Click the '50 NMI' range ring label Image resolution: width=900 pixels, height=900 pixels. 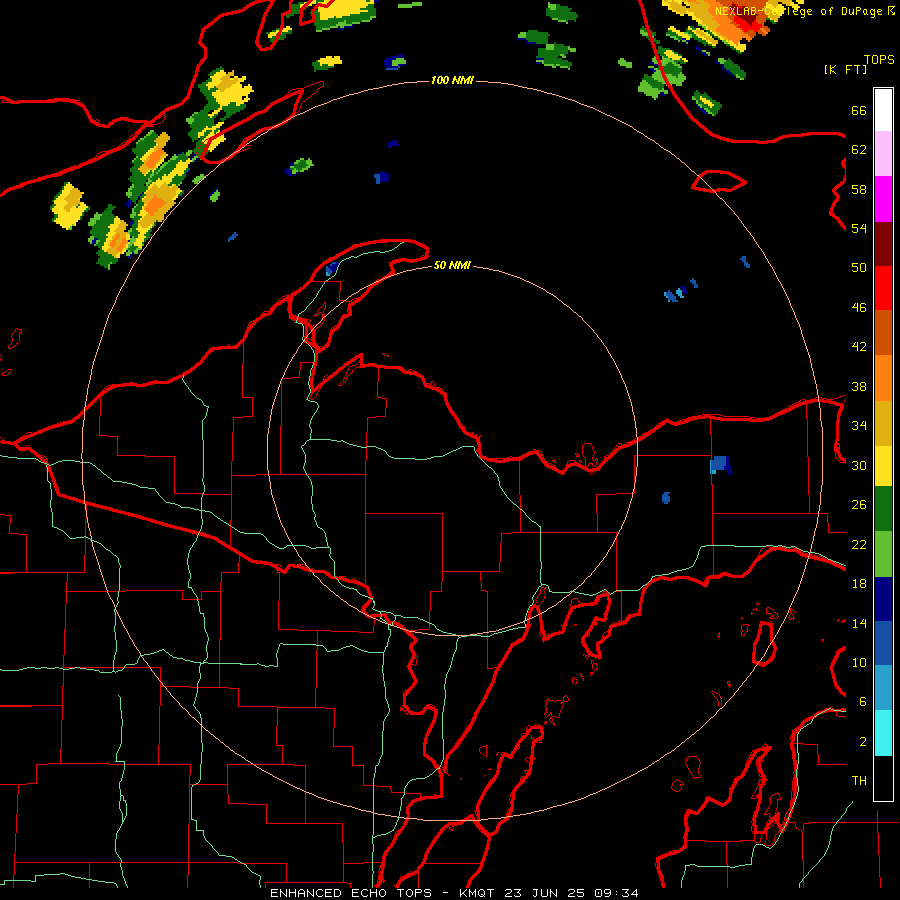(452, 265)
